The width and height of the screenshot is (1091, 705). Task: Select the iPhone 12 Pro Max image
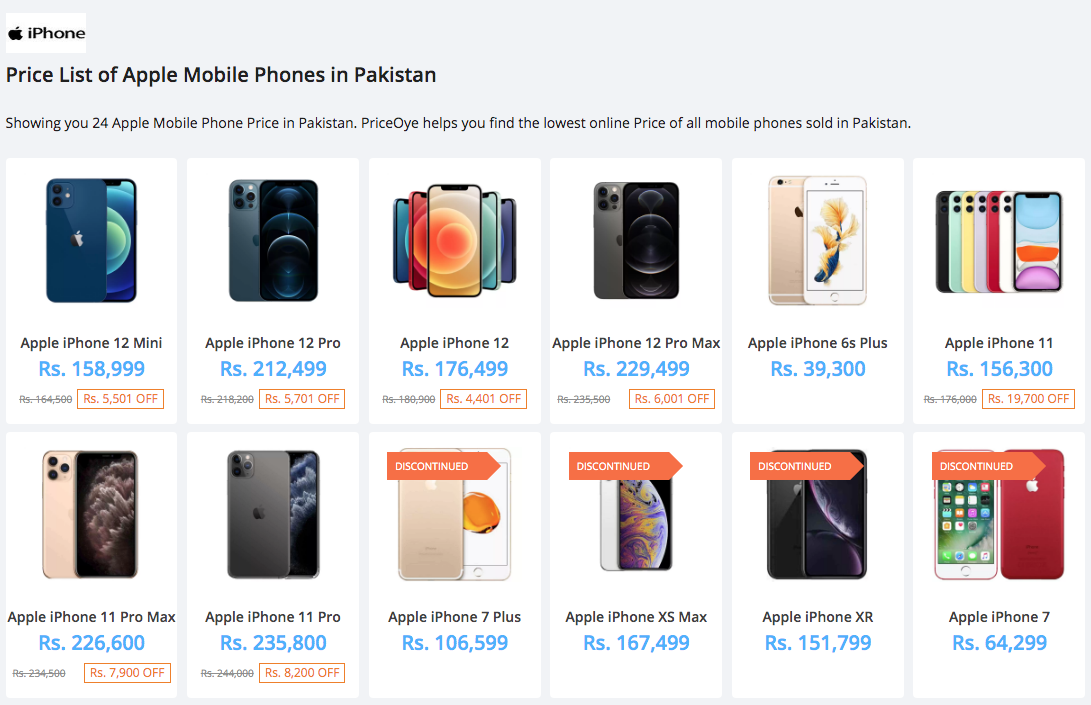tap(636, 240)
